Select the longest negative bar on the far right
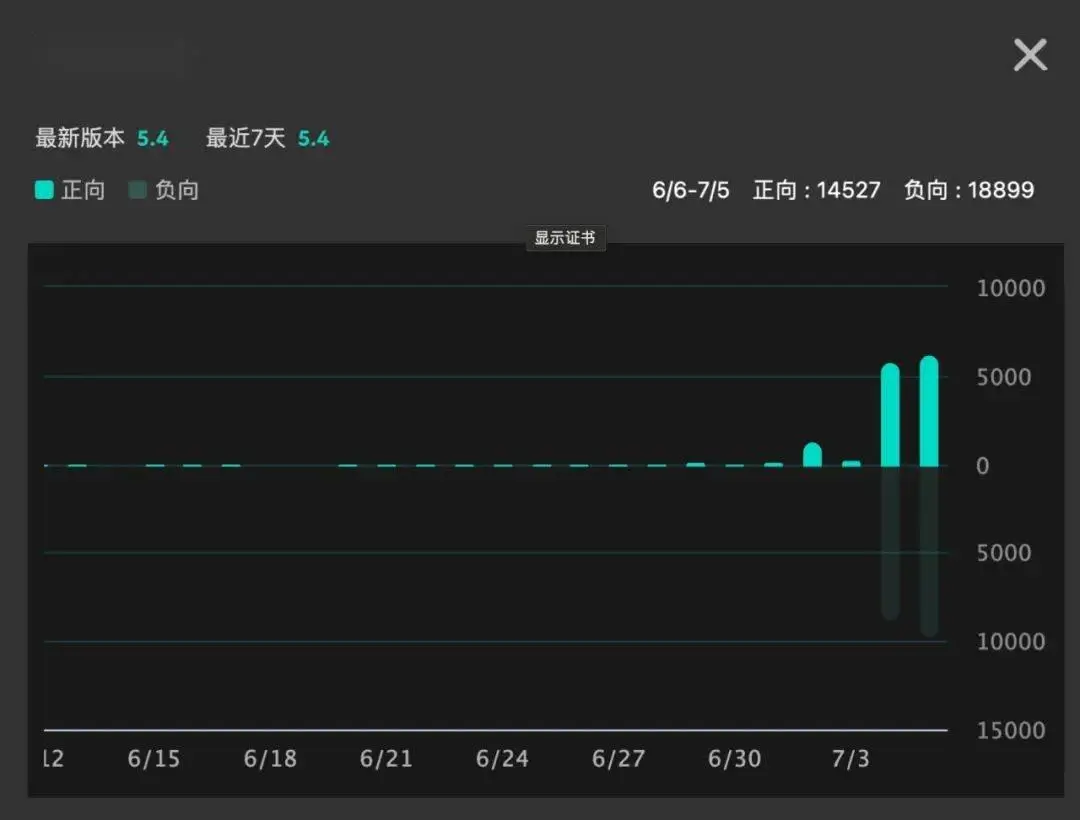 click(929, 550)
